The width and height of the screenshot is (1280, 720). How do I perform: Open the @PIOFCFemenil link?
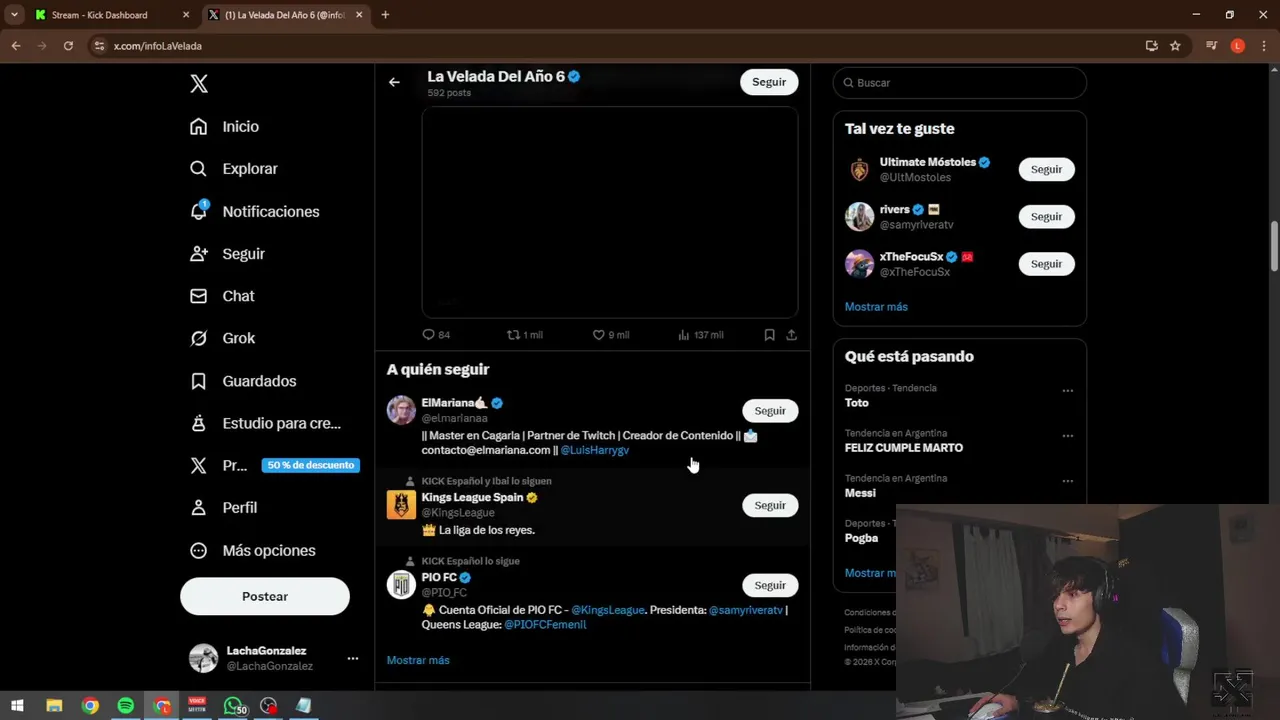click(545, 624)
